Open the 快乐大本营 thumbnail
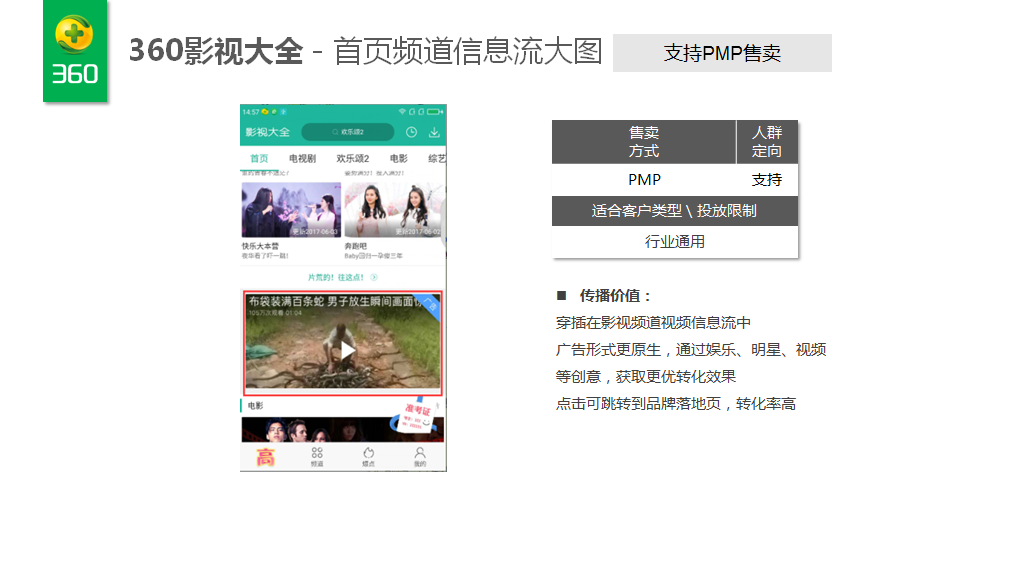Image resolution: width=1021 pixels, height=566 pixels. tap(291, 210)
